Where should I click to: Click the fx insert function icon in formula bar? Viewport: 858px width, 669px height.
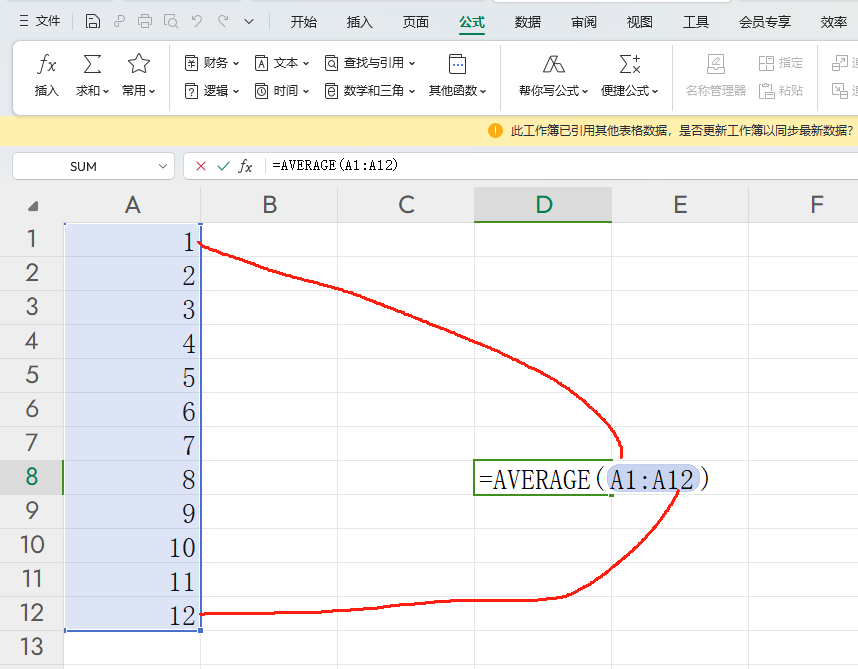pos(245,166)
